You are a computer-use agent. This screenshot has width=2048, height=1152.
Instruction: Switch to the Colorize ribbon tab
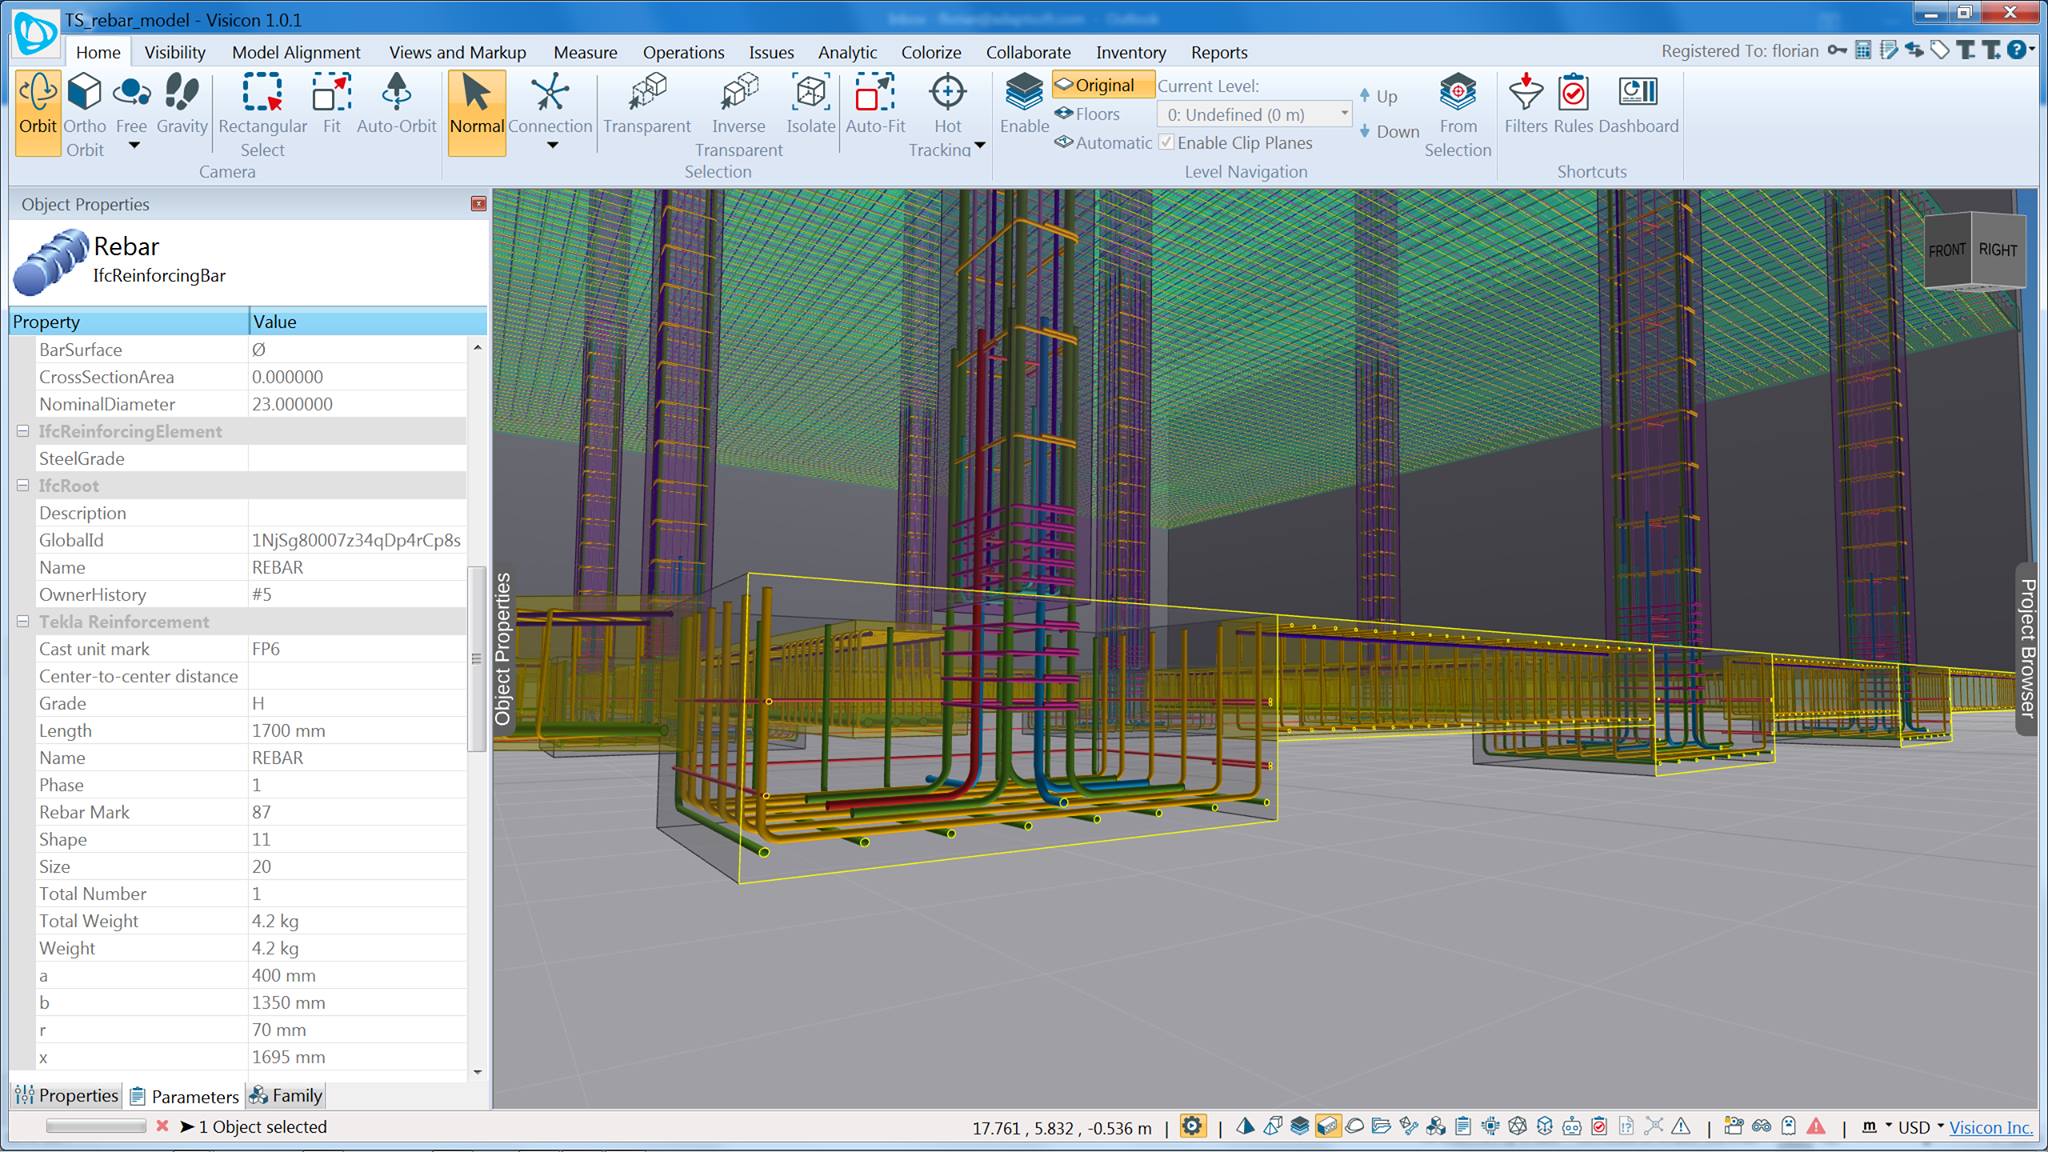click(x=931, y=52)
